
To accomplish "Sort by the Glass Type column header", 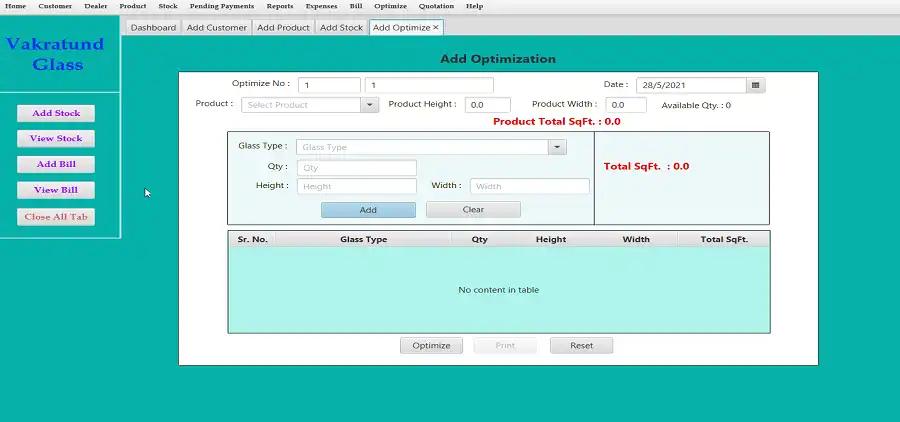I will click(x=363, y=240).
